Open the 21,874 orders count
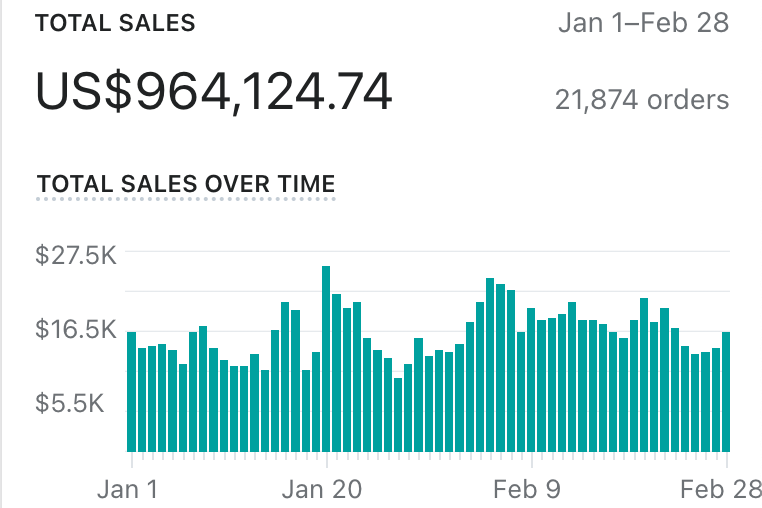The height and width of the screenshot is (508, 762). tap(642, 100)
